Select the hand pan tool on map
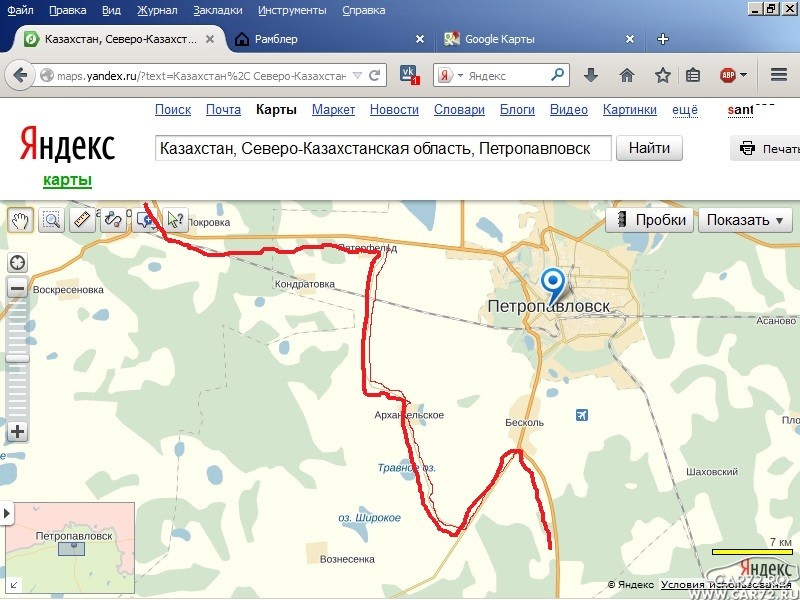 click(20, 220)
